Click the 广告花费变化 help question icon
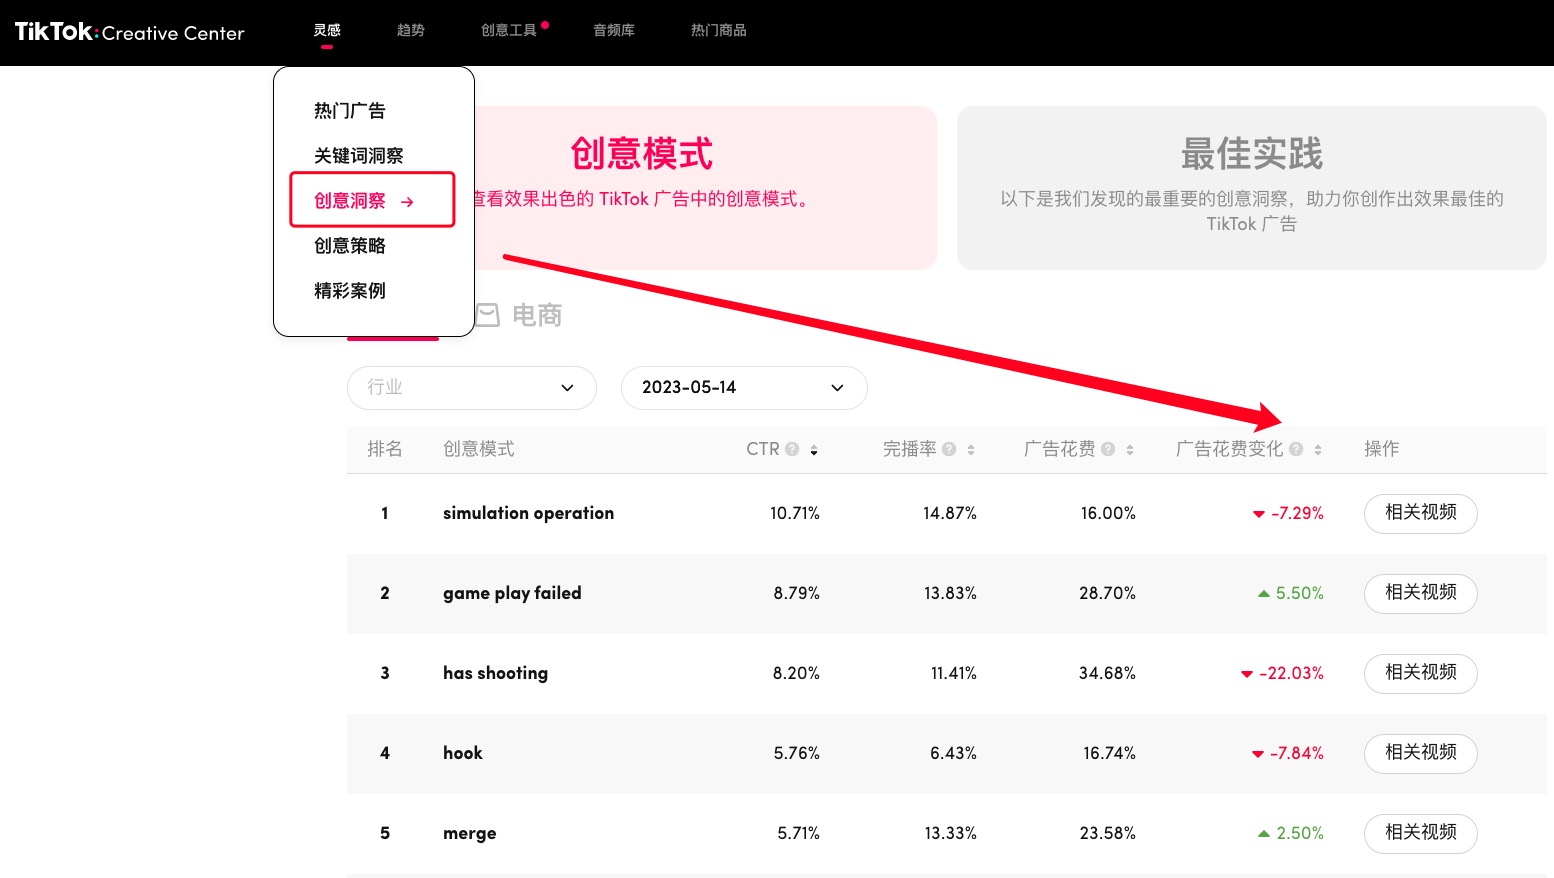 (1296, 449)
